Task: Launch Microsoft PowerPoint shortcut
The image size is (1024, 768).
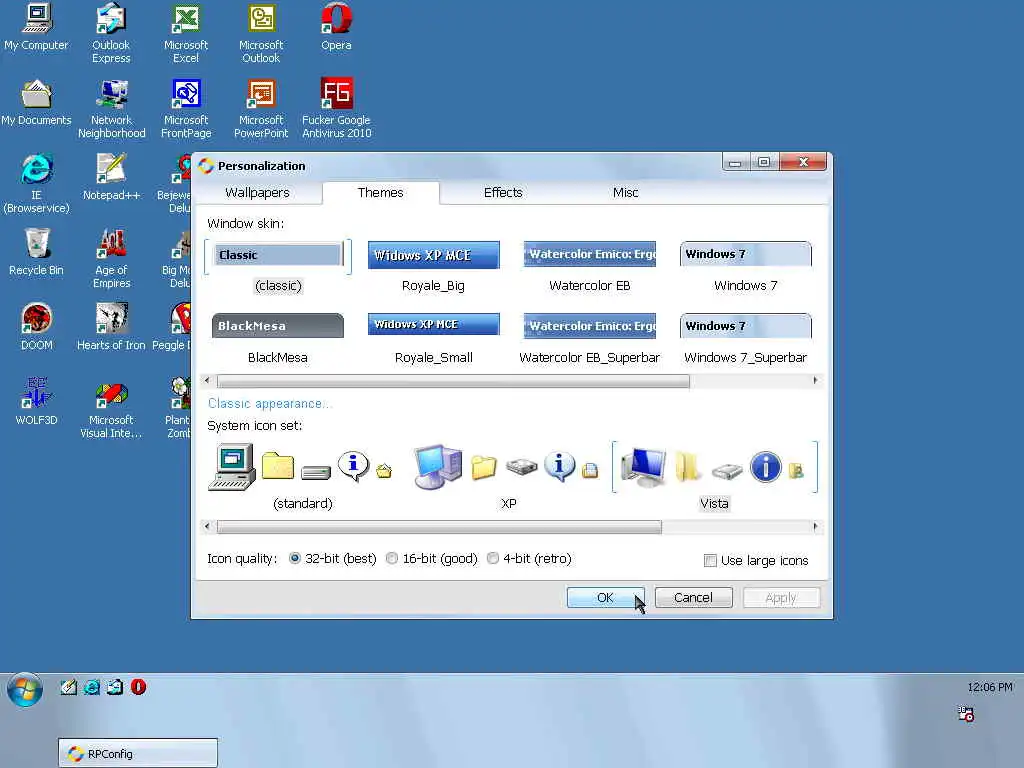Action: pos(261,108)
